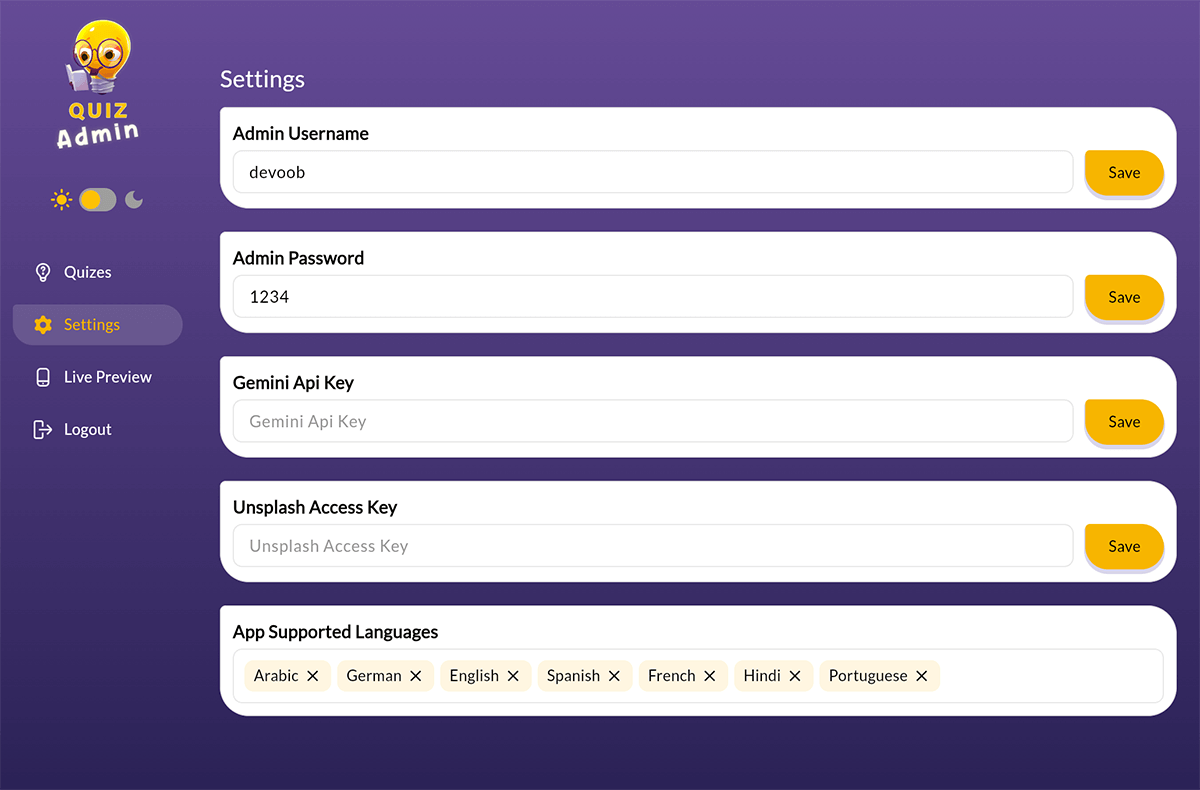Remove the Portuguese language tag
This screenshot has height=790, width=1200.
[922, 676]
